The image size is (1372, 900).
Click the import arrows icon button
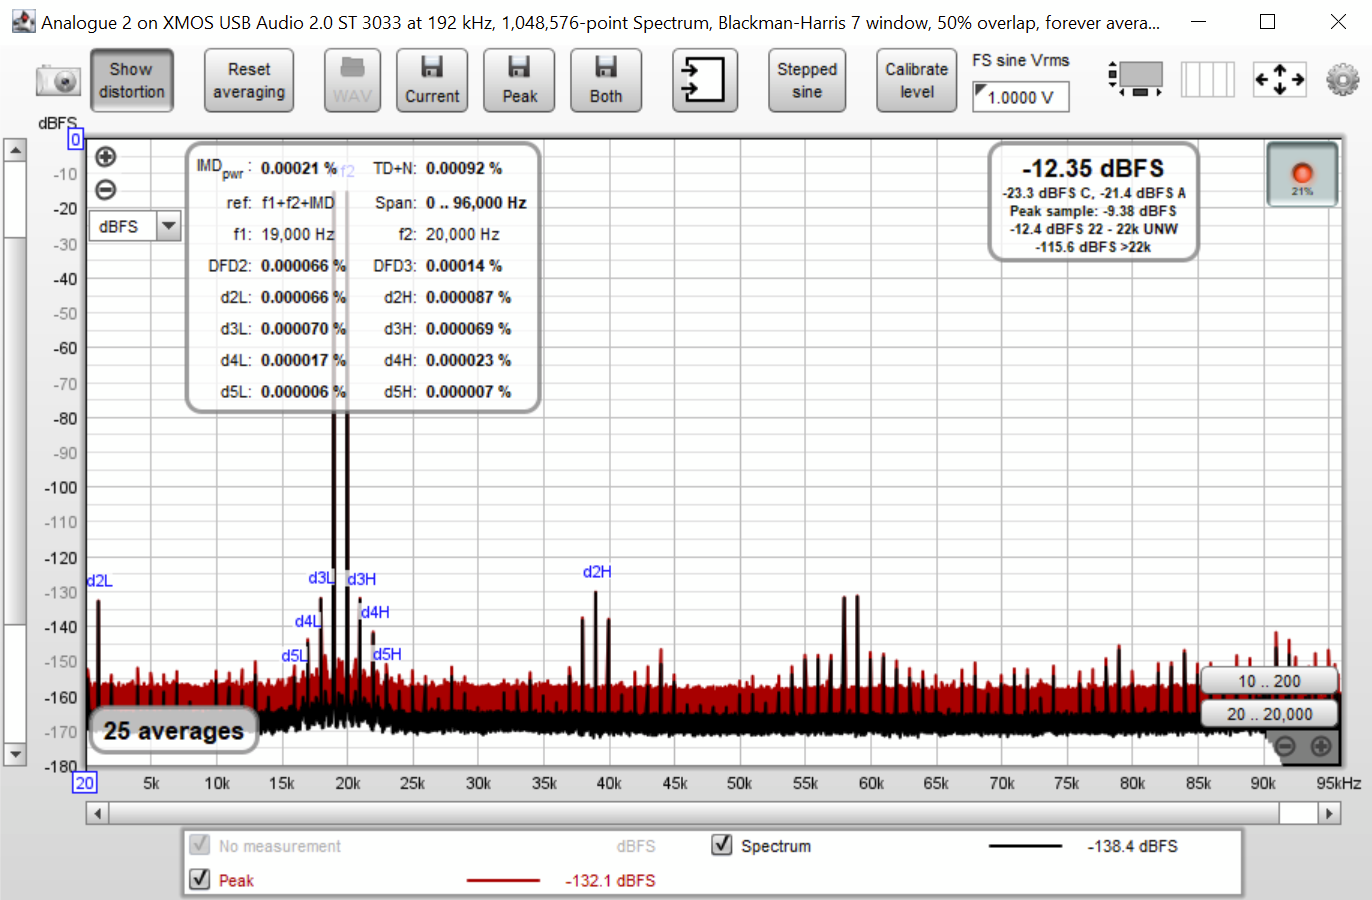705,80
